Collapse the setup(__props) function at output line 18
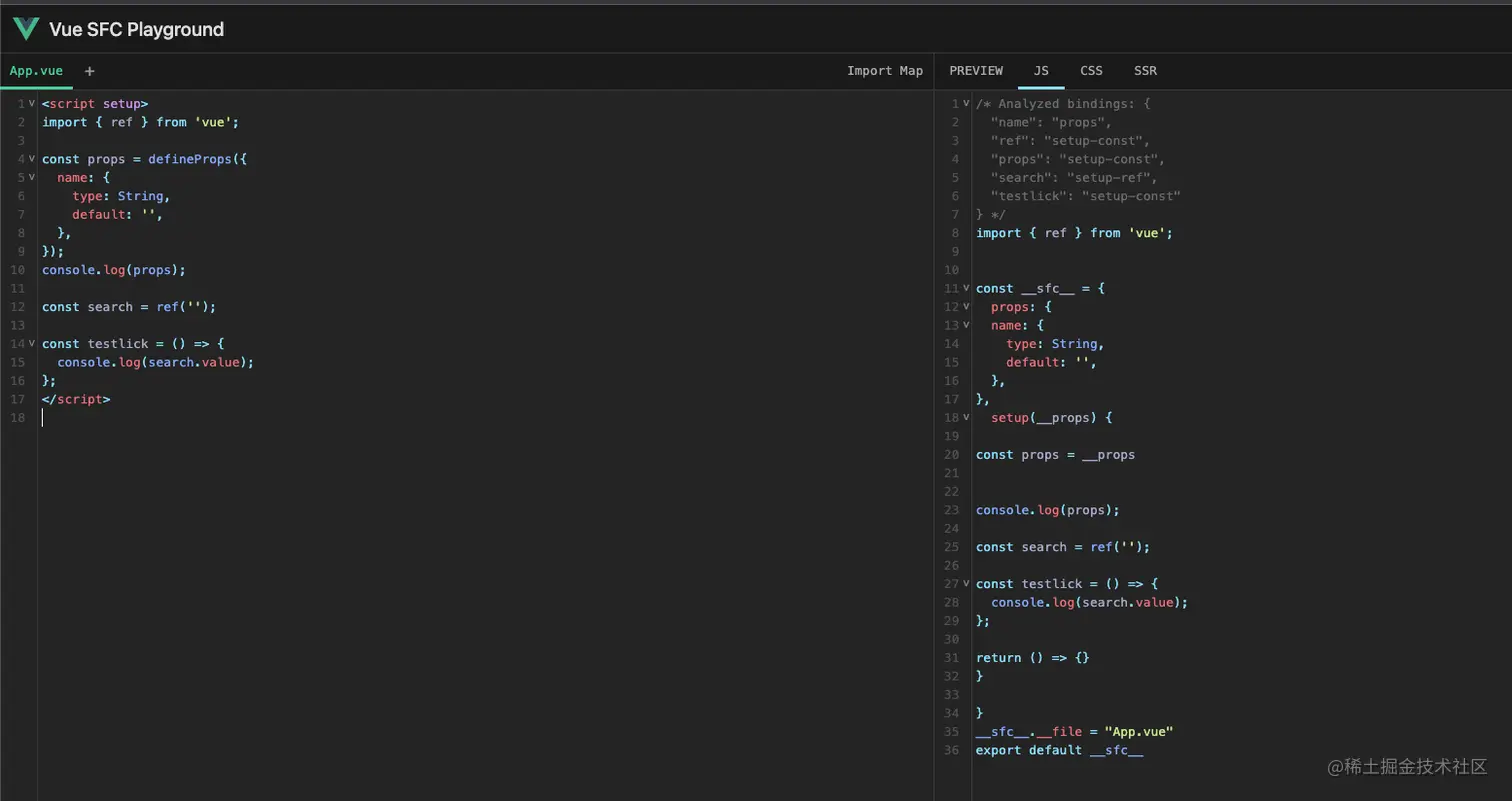This screenshot has height=801, width=1512. (965, 418)
